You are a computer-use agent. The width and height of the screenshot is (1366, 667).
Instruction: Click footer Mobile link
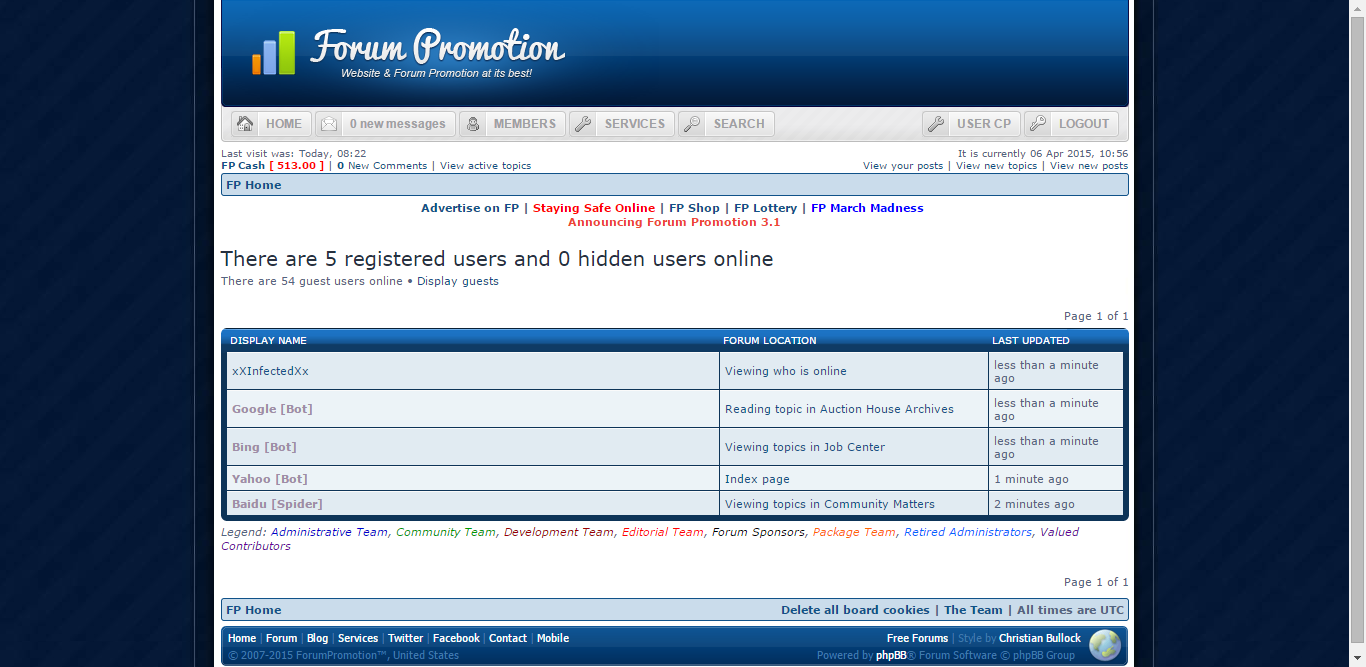(553, 638)
